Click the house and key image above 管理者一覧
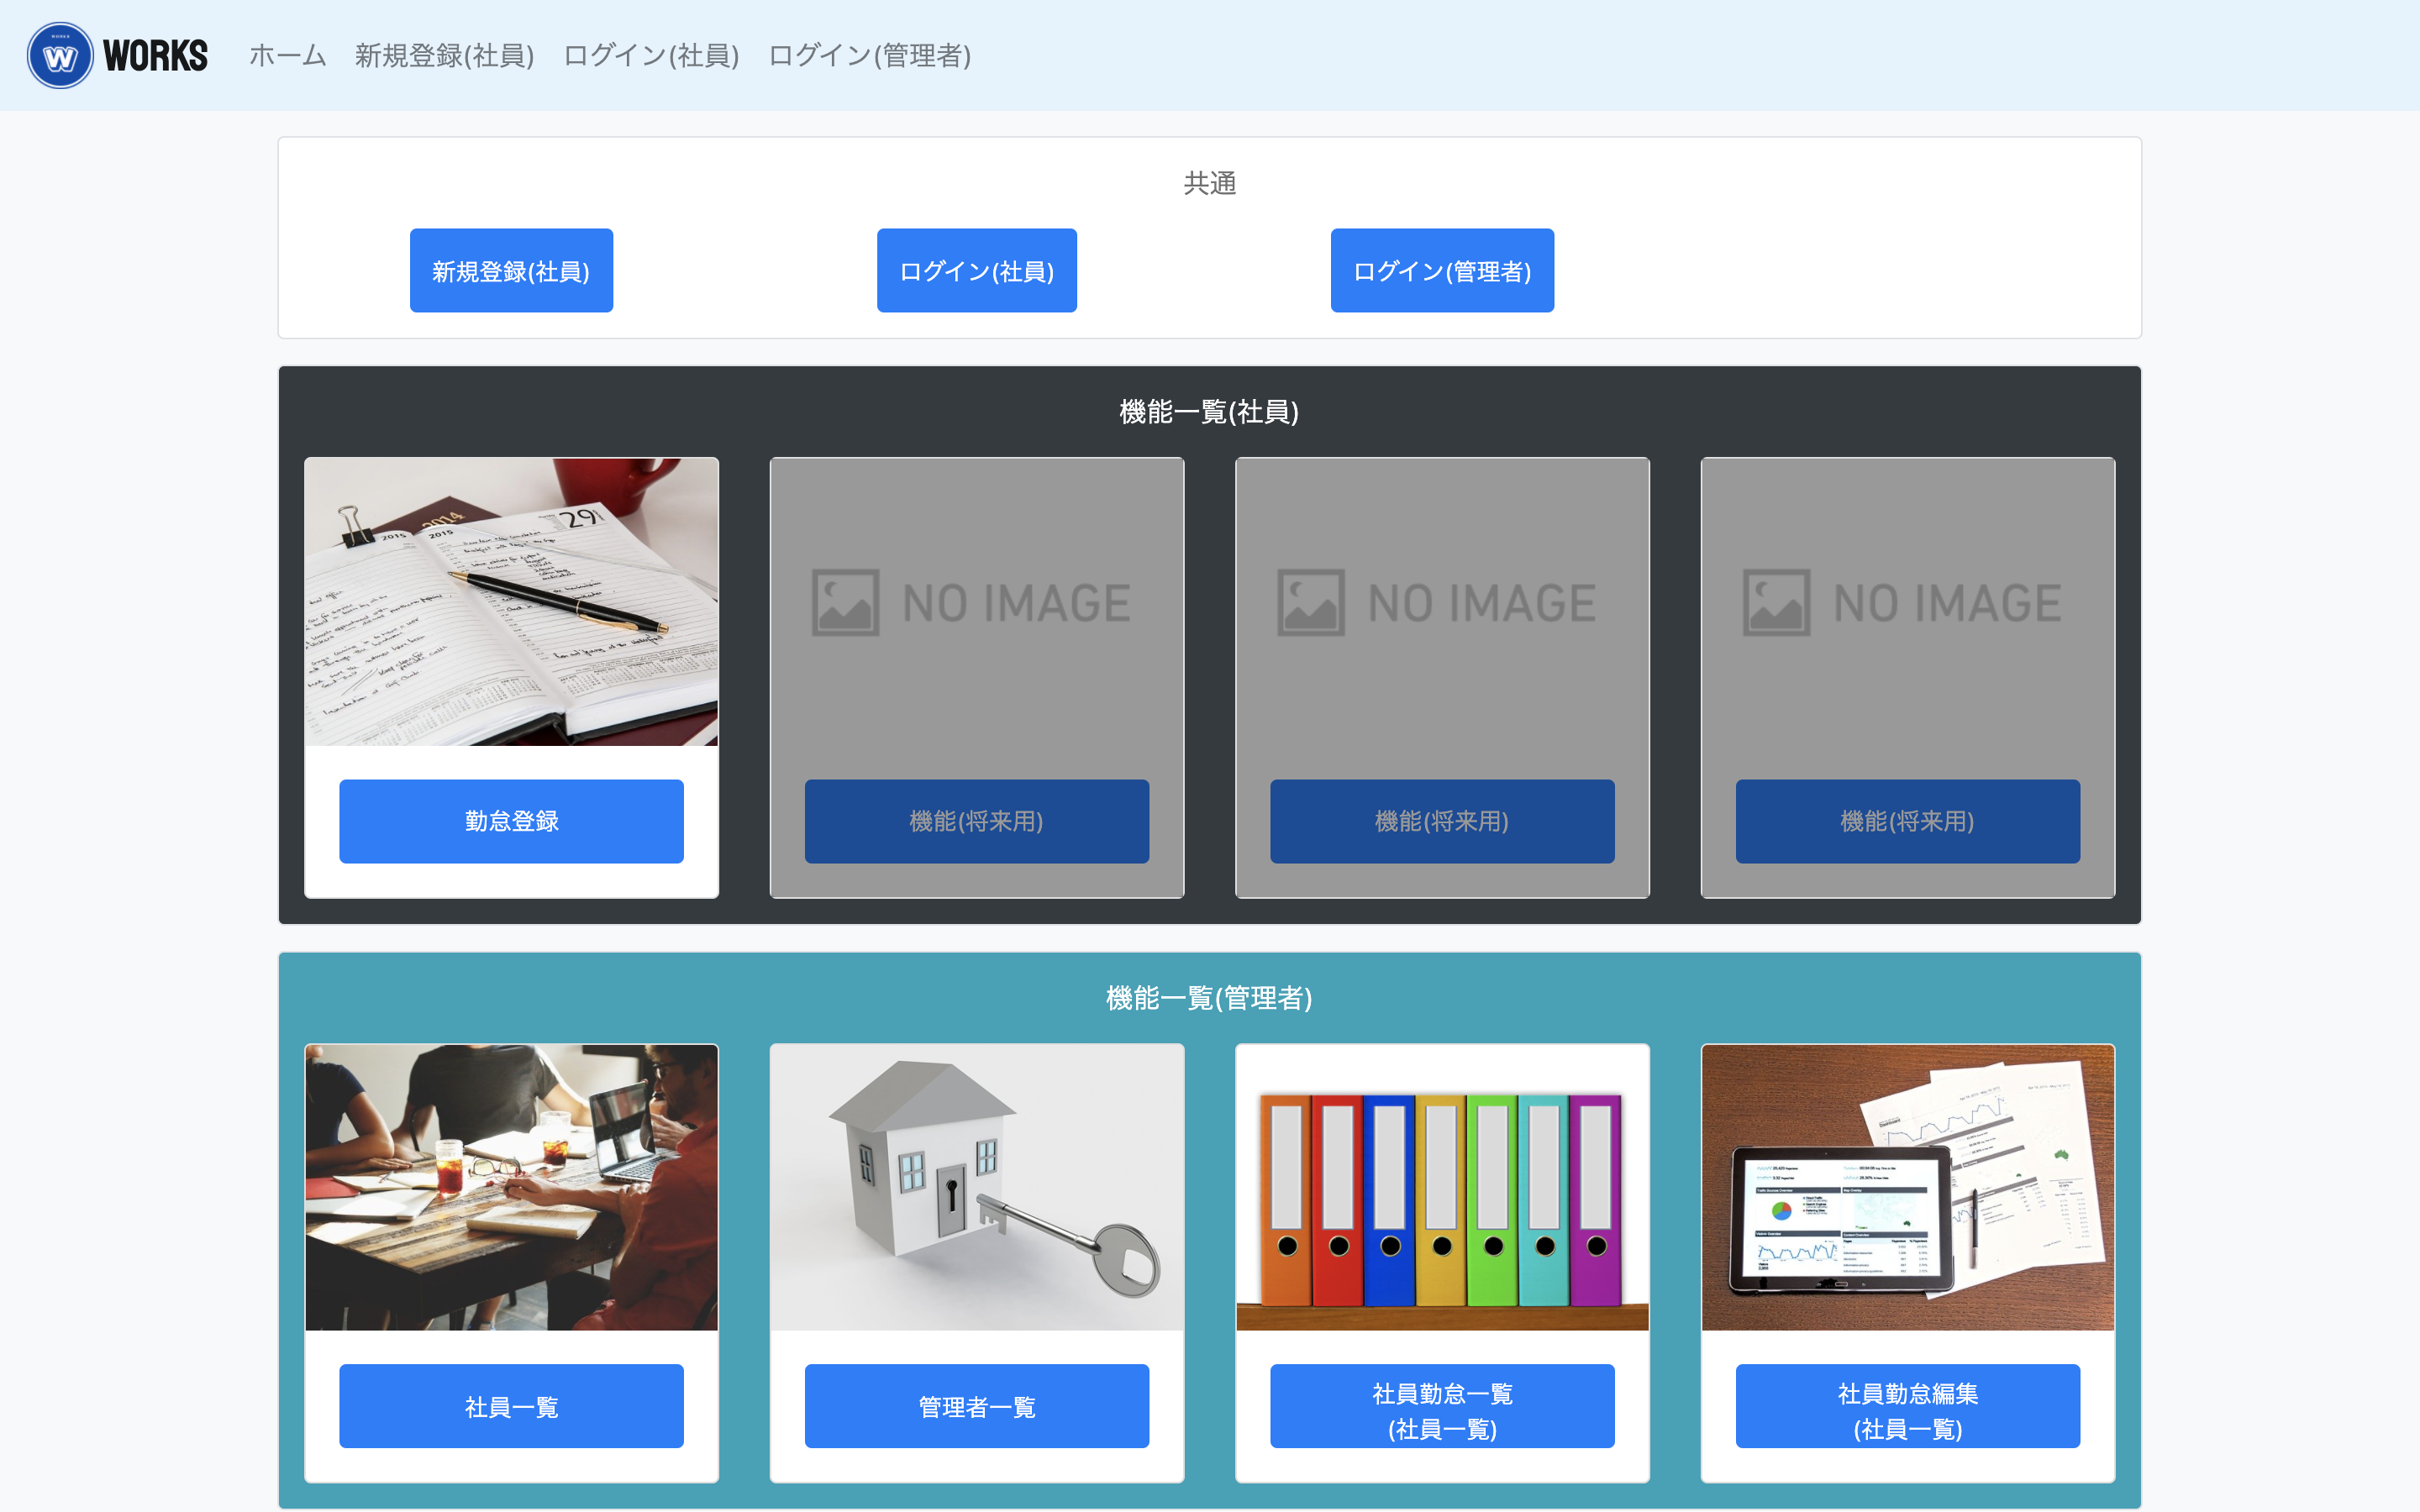 tap(976, 1188)
